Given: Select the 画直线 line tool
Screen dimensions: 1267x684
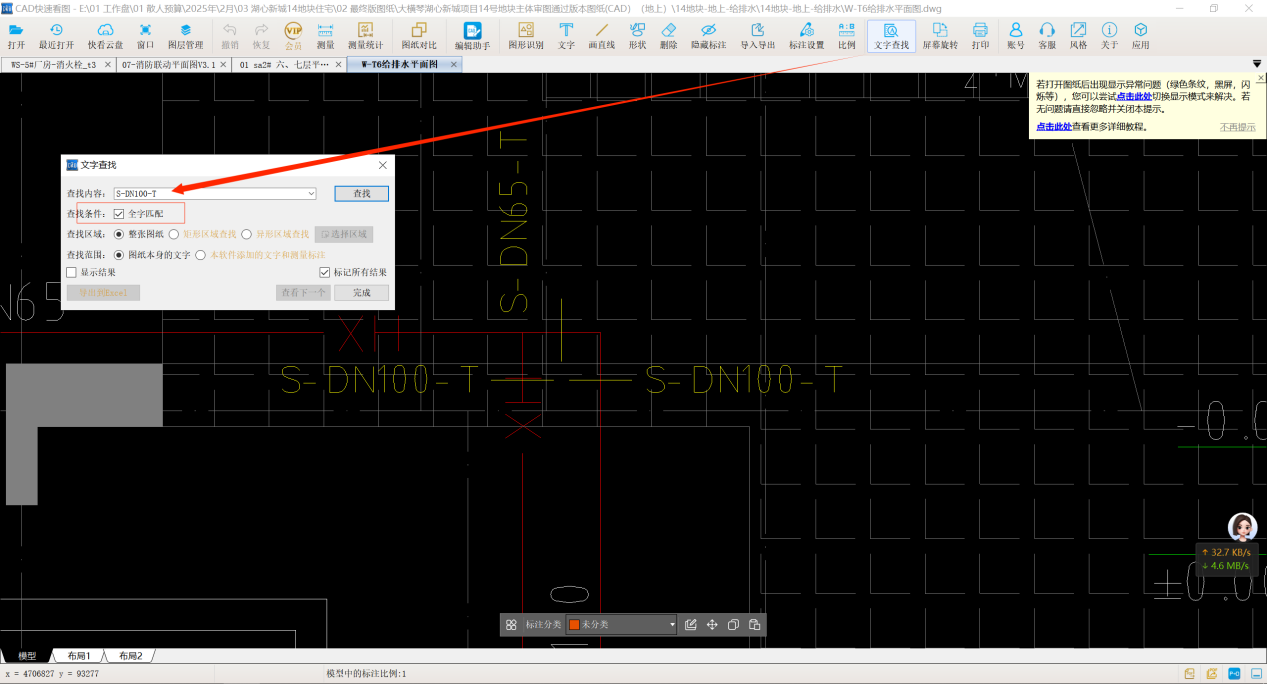Looking at the screenshot, I should coord(601,36).
